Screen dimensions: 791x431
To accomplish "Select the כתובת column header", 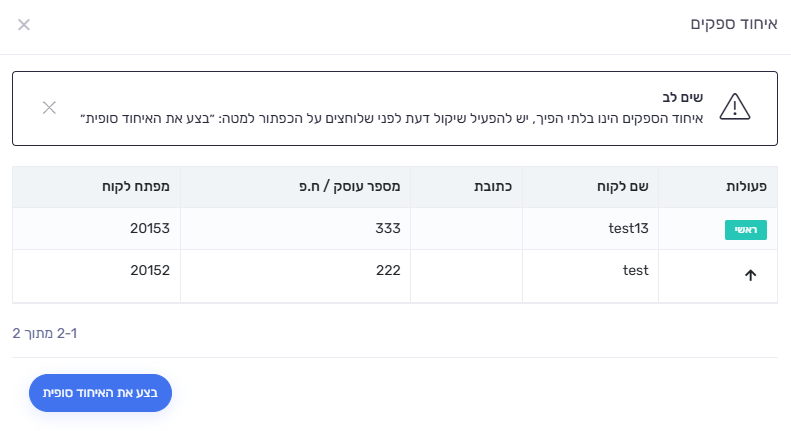I will tap(493, 186).
